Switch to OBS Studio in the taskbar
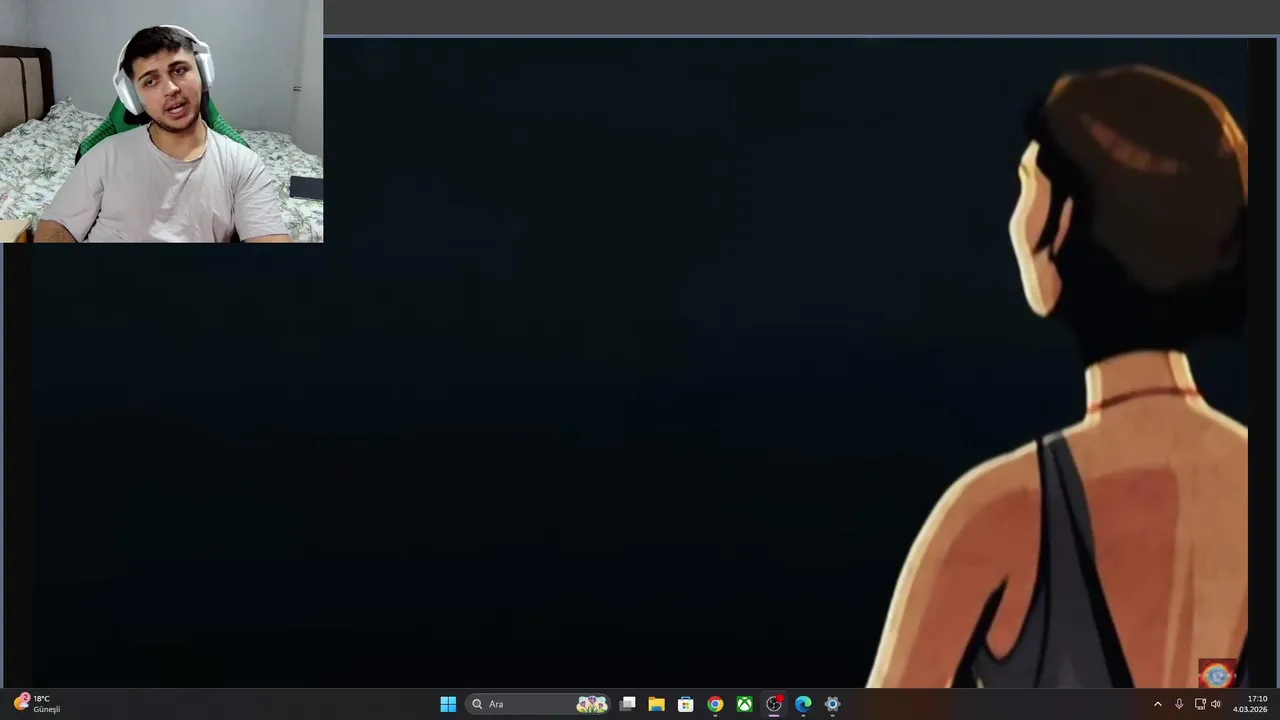This screenshot has width=1280, height=720. [x=774, y=704]
